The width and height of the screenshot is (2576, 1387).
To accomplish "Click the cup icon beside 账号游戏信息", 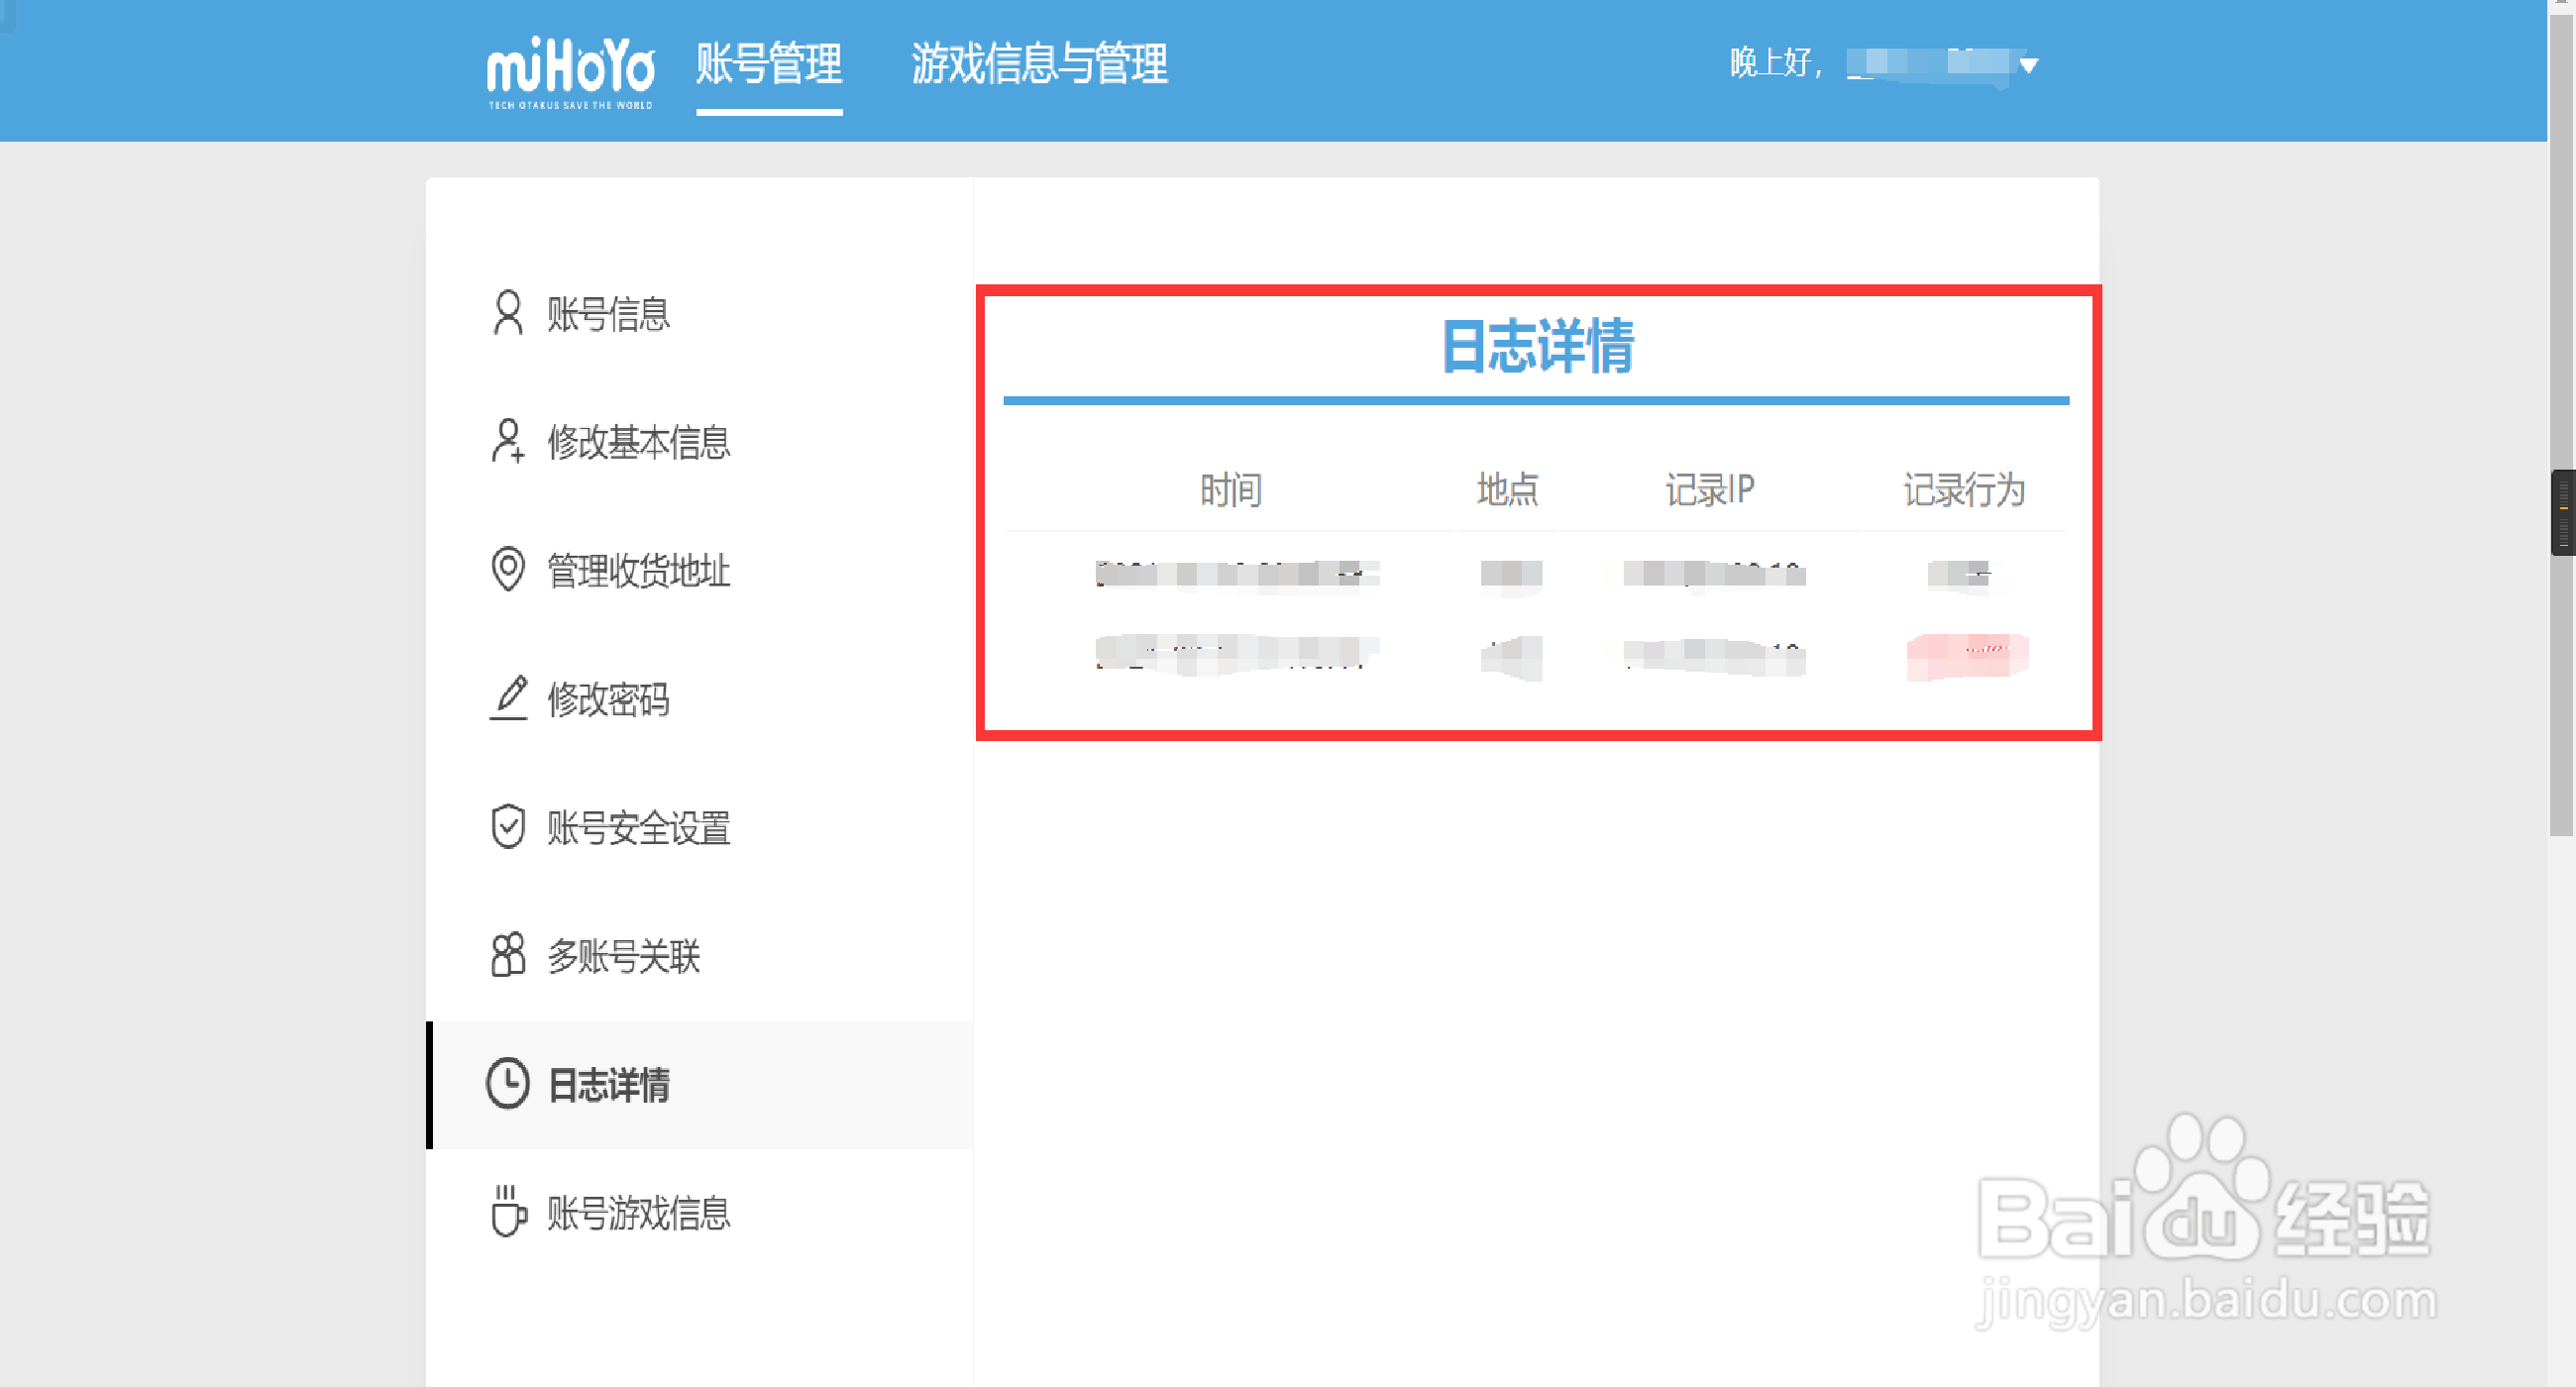I will coord(508,1212).
